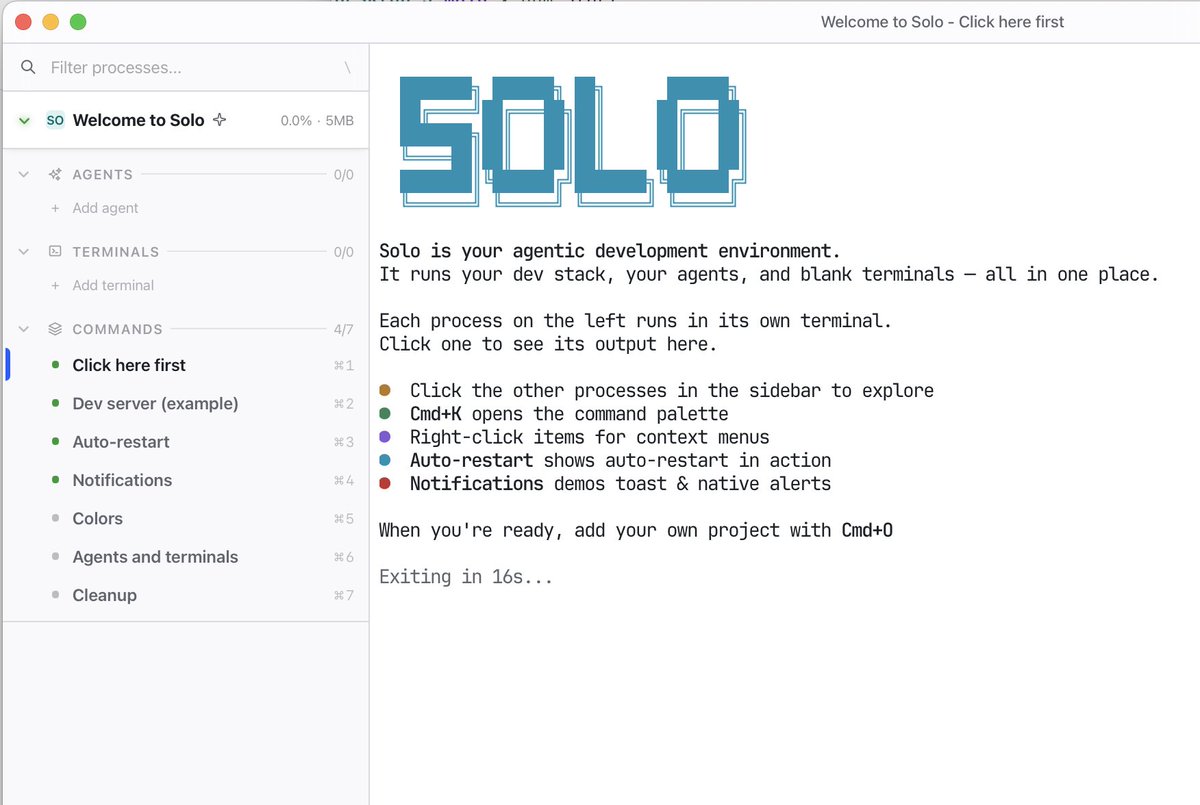This screenshot has width=1200, height=805.
Task: Click the Cmd+K text in terminal output
Action: pos(436,414)
